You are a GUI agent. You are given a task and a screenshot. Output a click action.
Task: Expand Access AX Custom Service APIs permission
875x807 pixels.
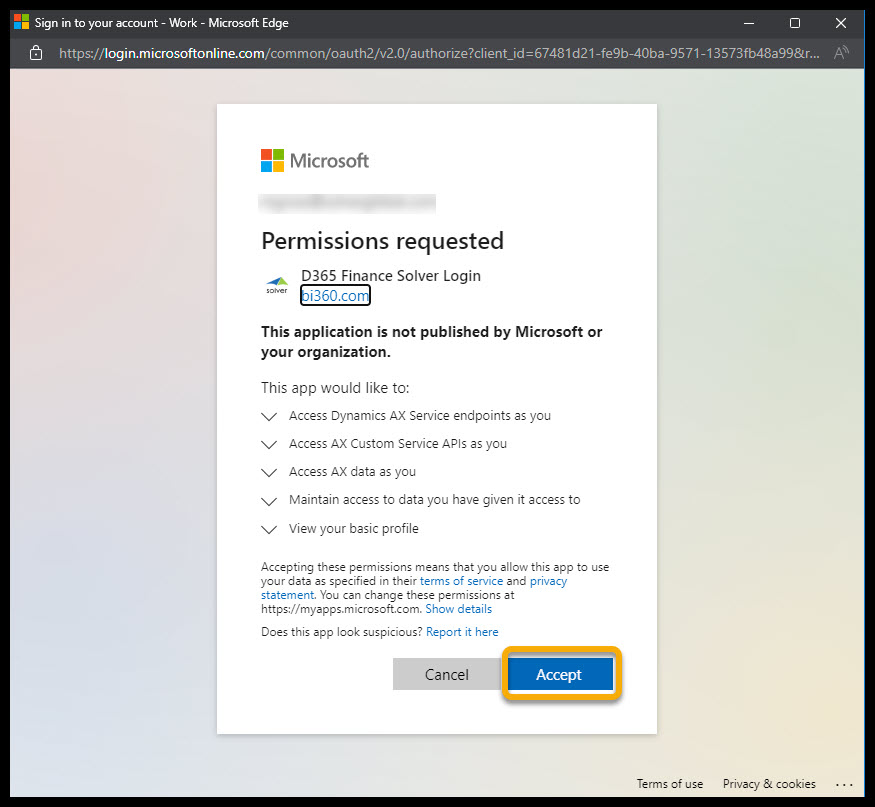[269, 444]
